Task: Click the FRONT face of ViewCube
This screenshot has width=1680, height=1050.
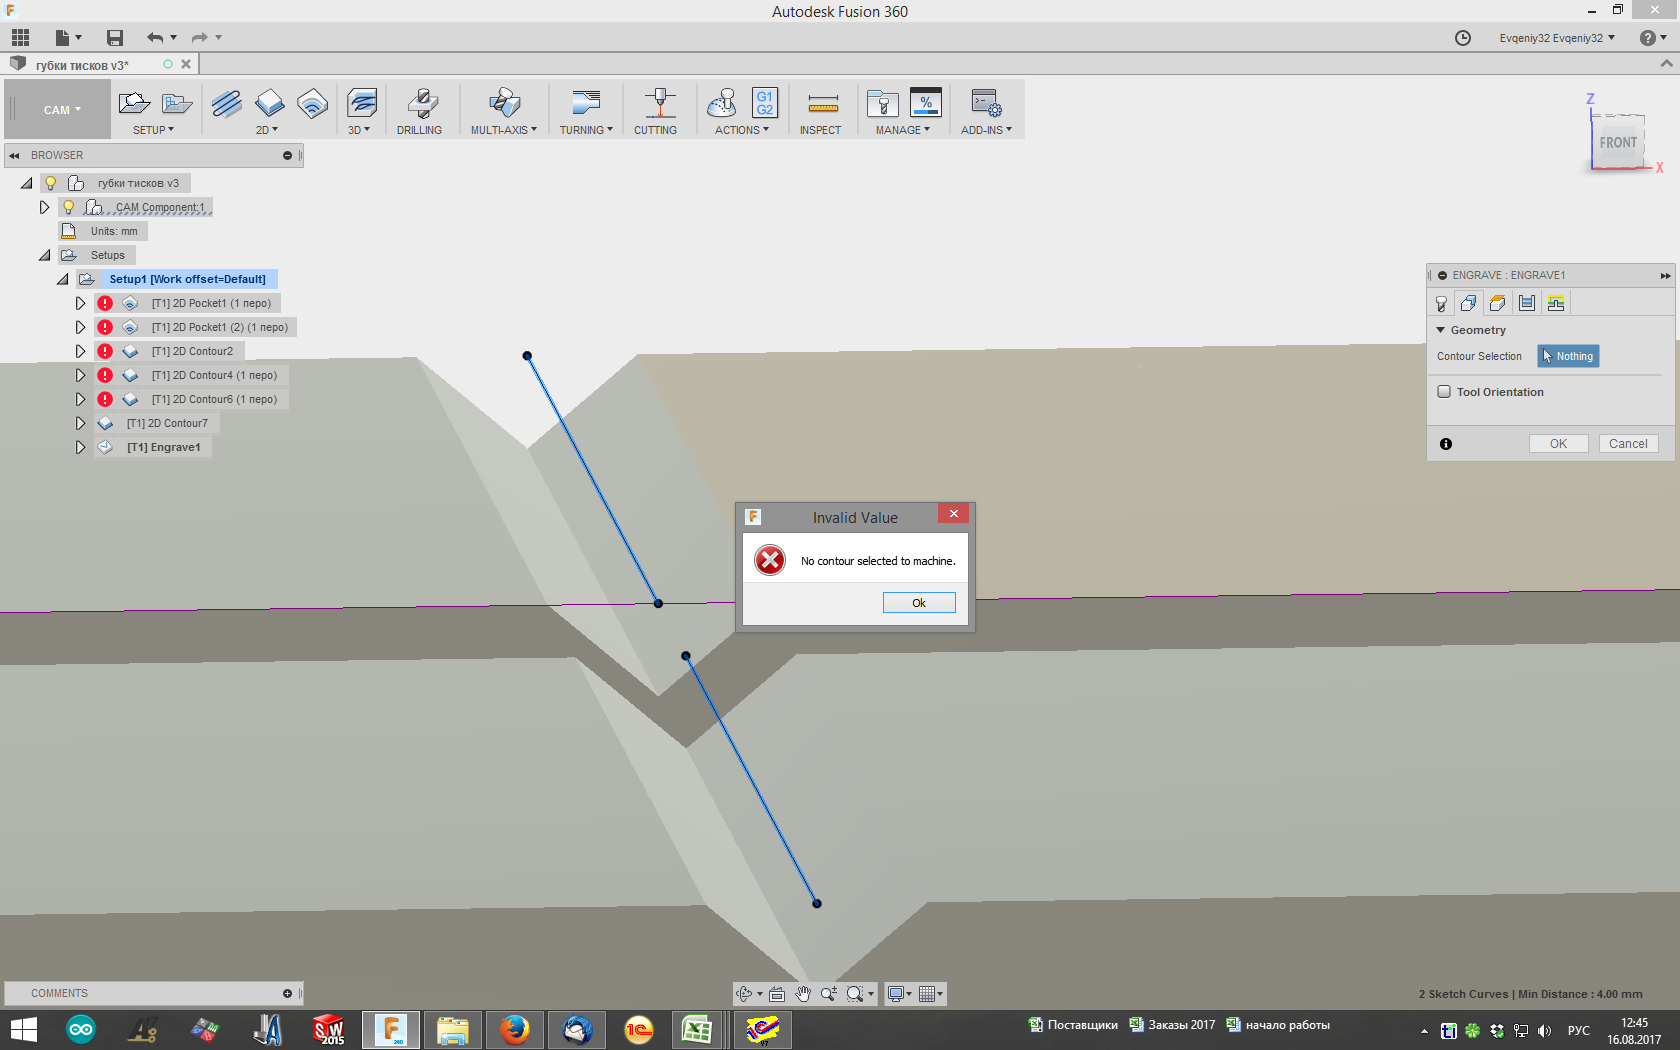Action: (1618, 142)
